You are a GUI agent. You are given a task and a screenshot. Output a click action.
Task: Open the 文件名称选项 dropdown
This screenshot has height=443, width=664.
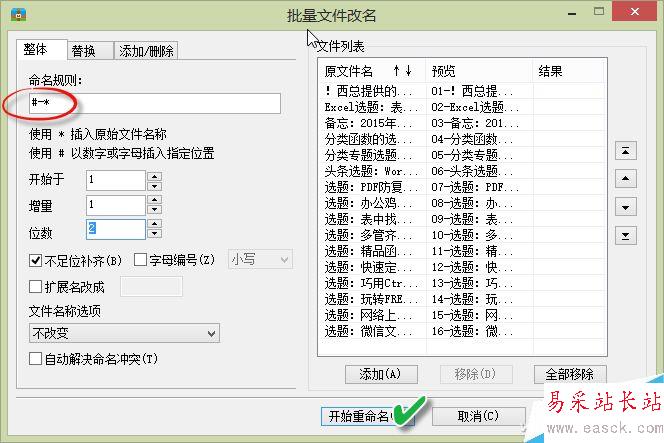coord(124,333)
